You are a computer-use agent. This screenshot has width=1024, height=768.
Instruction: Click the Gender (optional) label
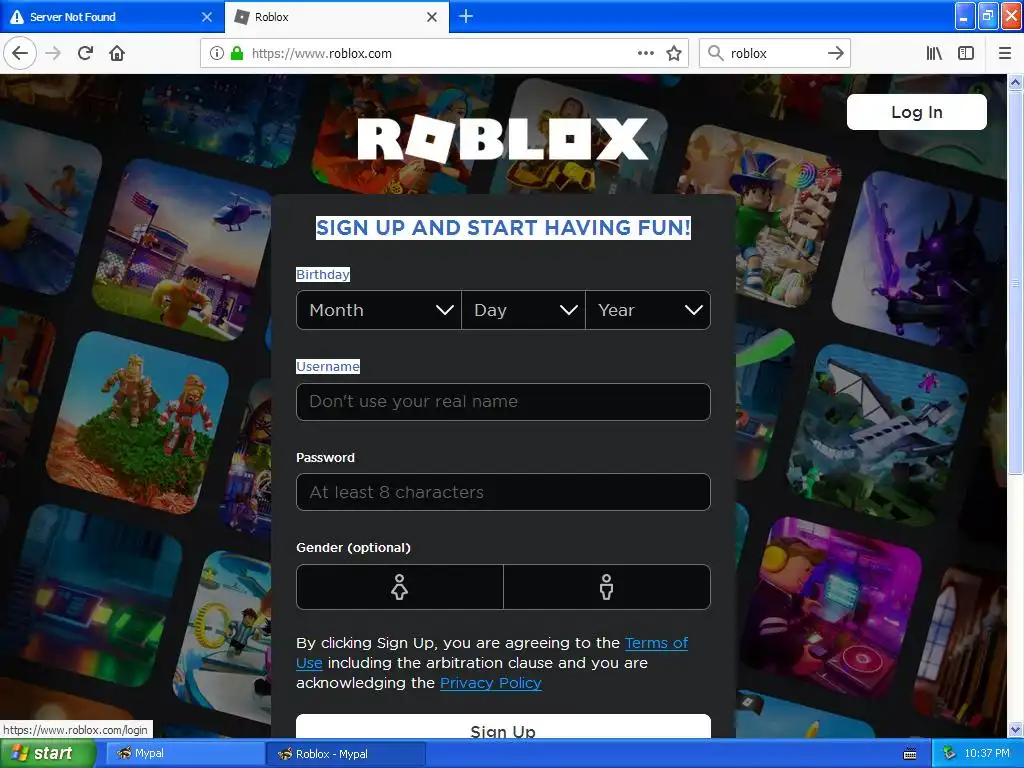pyautogui.click(x=353, y=548)
